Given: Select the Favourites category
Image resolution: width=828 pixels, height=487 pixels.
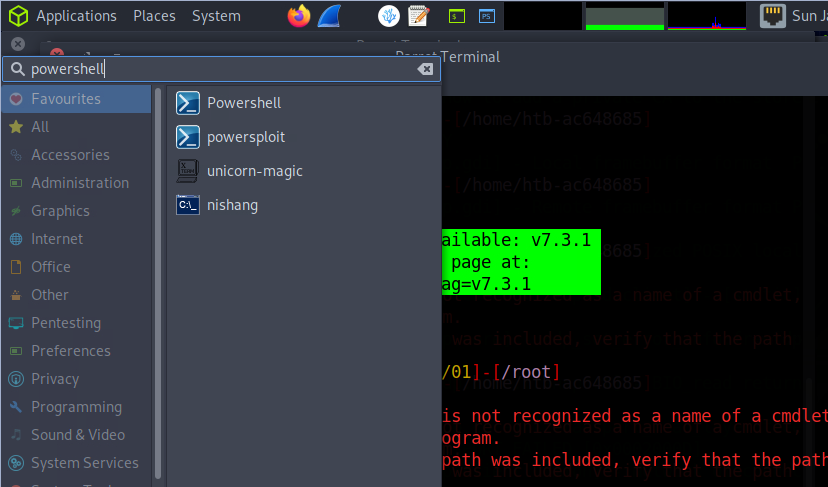Looking at the screenshot, I should click(x=77, y=99).
